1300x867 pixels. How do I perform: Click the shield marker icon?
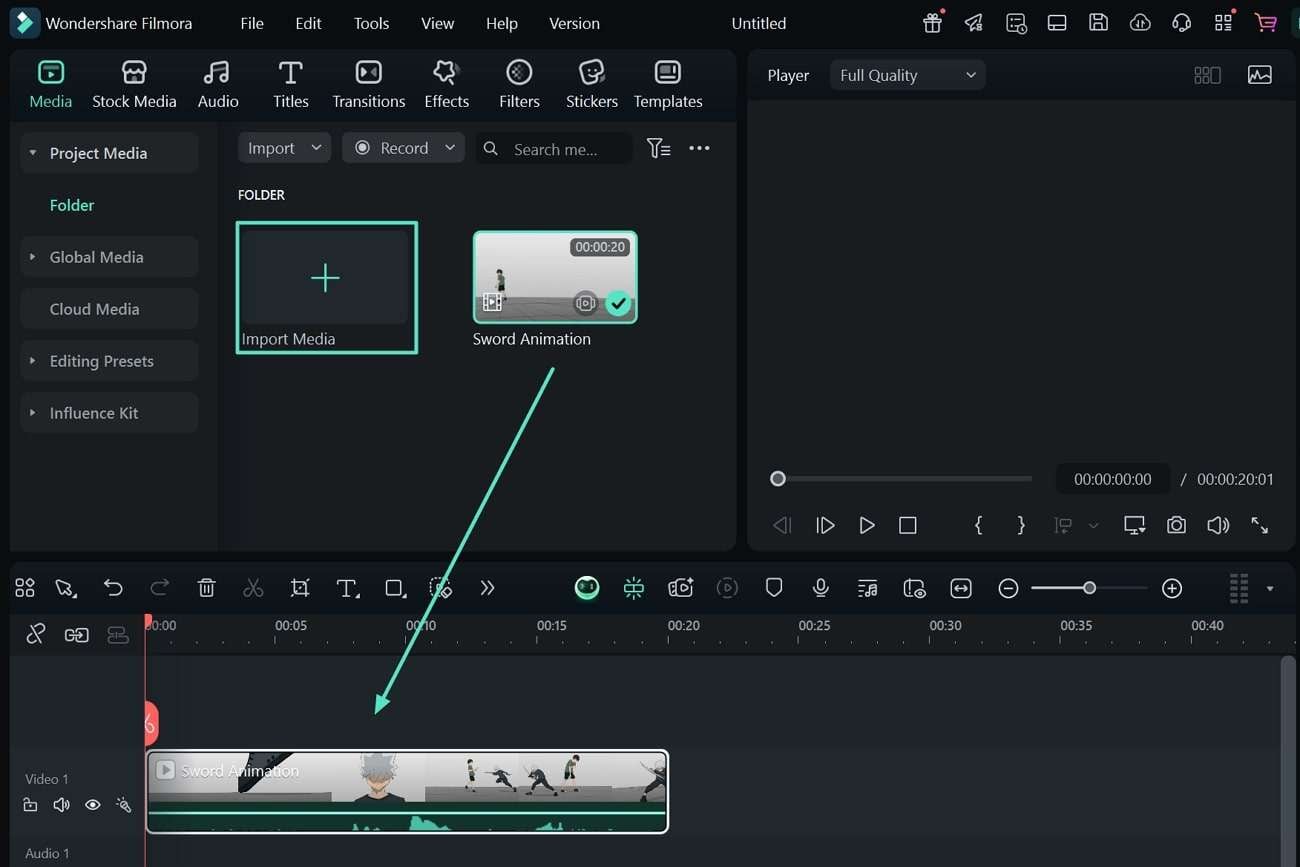click(x=774, y=588)
